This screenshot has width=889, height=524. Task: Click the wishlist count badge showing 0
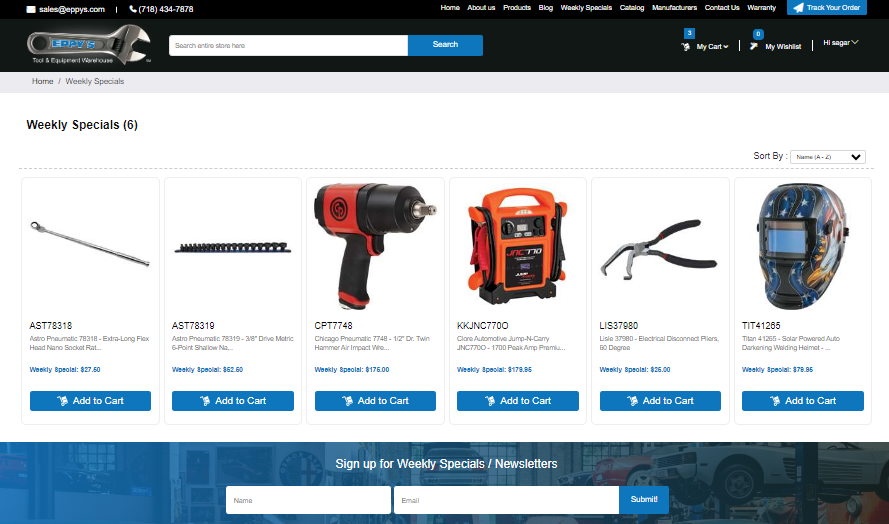coord(758,34)
